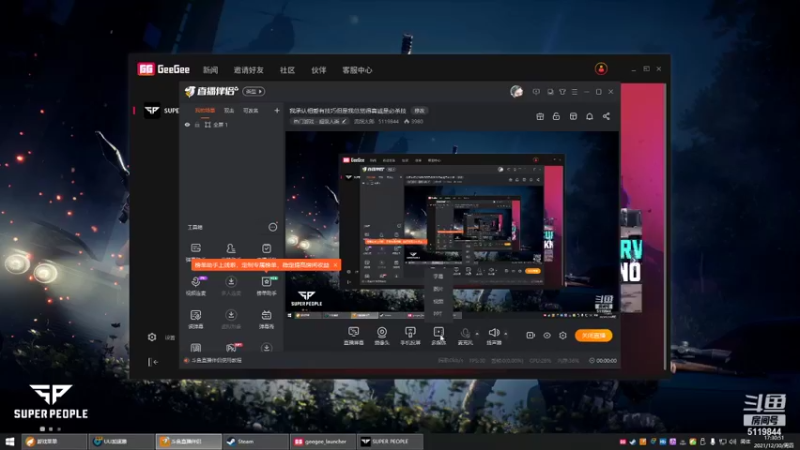Start recording with the record icon

pyautogui.click(x=531, y=335)
